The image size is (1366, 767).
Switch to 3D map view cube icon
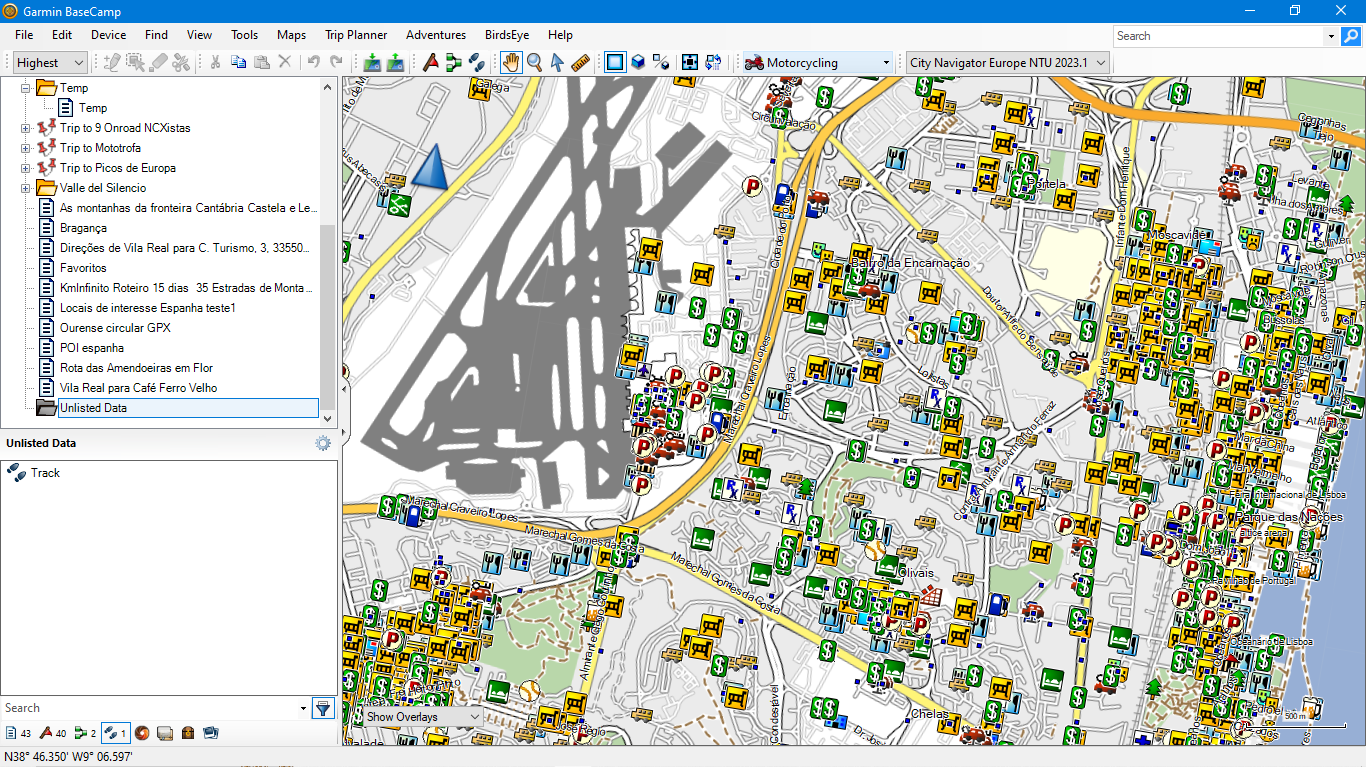coord(638,62)
